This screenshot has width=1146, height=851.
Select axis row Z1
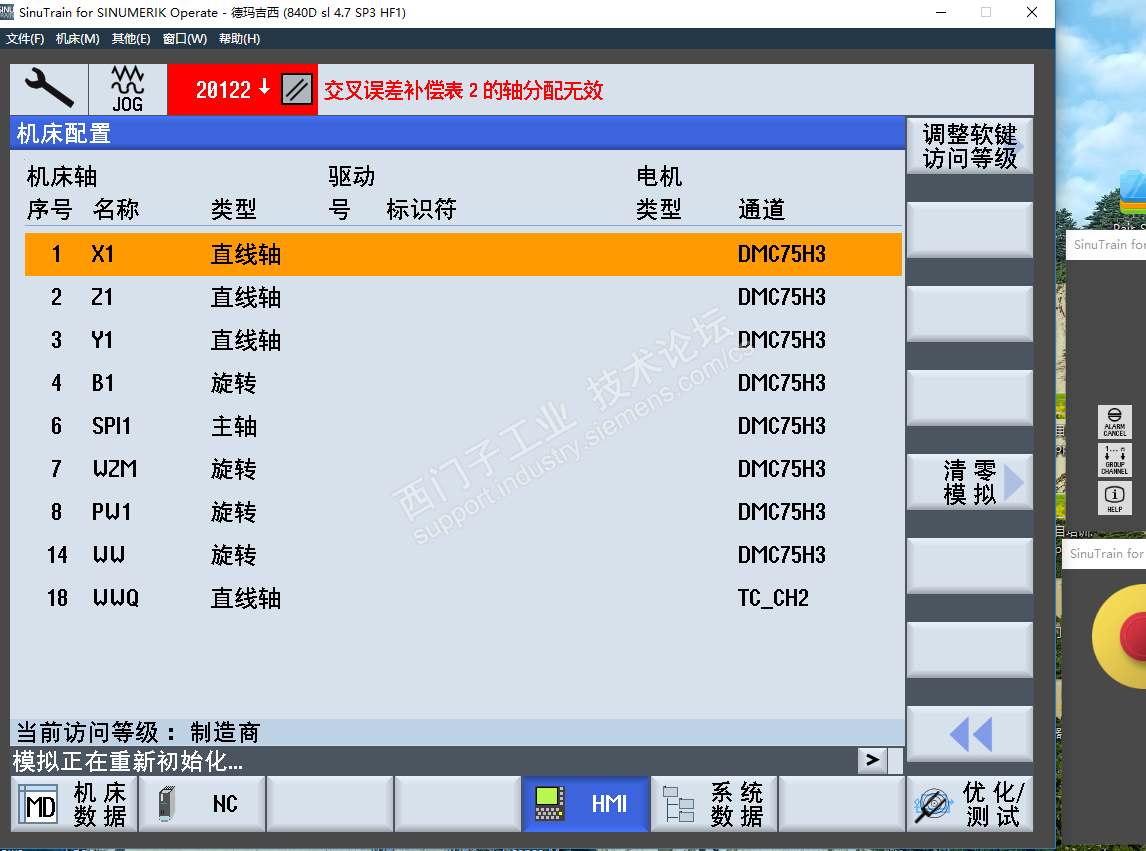click(463, 298)
